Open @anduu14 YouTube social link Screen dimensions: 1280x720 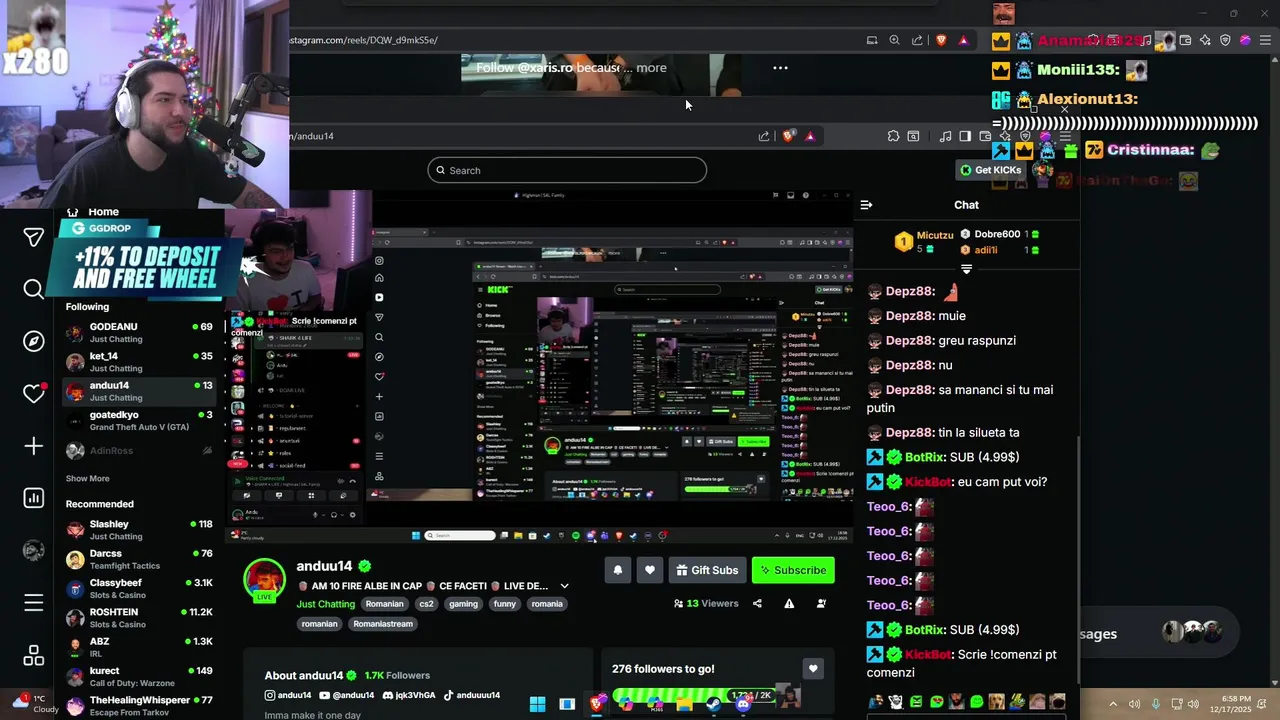click(x=347, y=695)
